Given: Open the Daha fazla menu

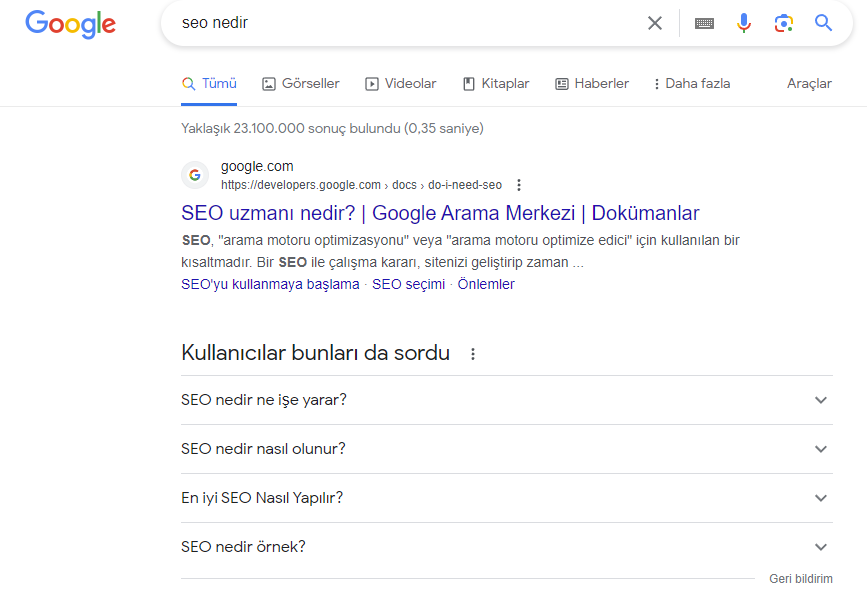Looking at the screenshot, I should (x=692, y=84).
